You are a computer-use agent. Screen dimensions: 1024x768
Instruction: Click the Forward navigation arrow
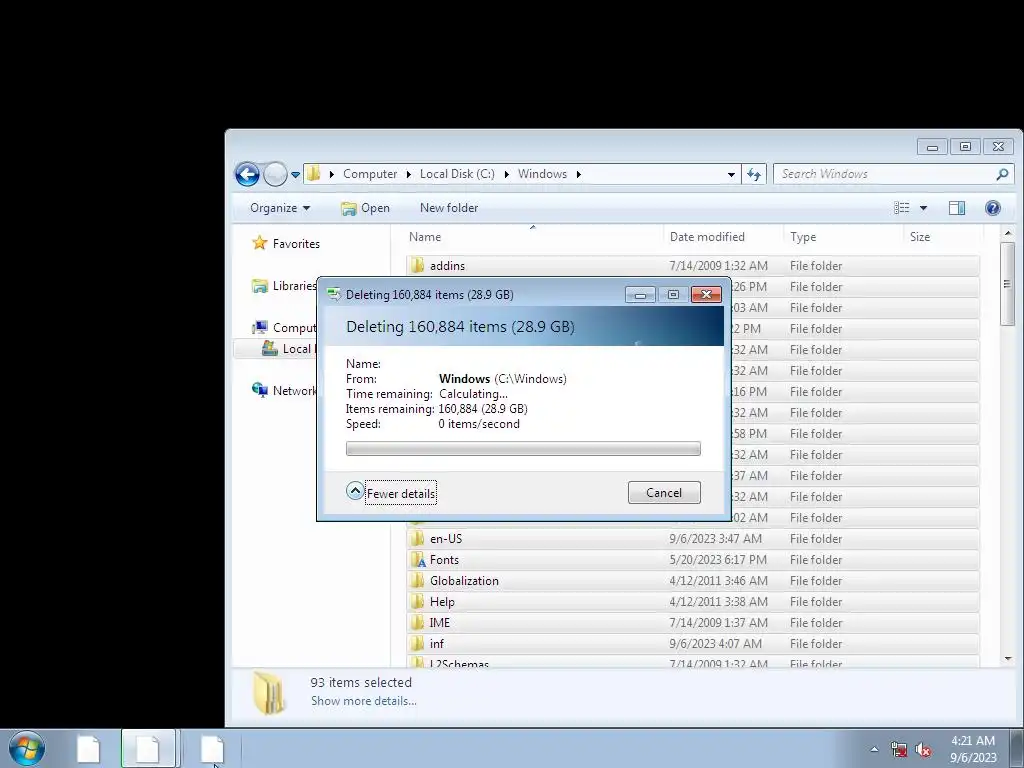(x=276, y=174)
